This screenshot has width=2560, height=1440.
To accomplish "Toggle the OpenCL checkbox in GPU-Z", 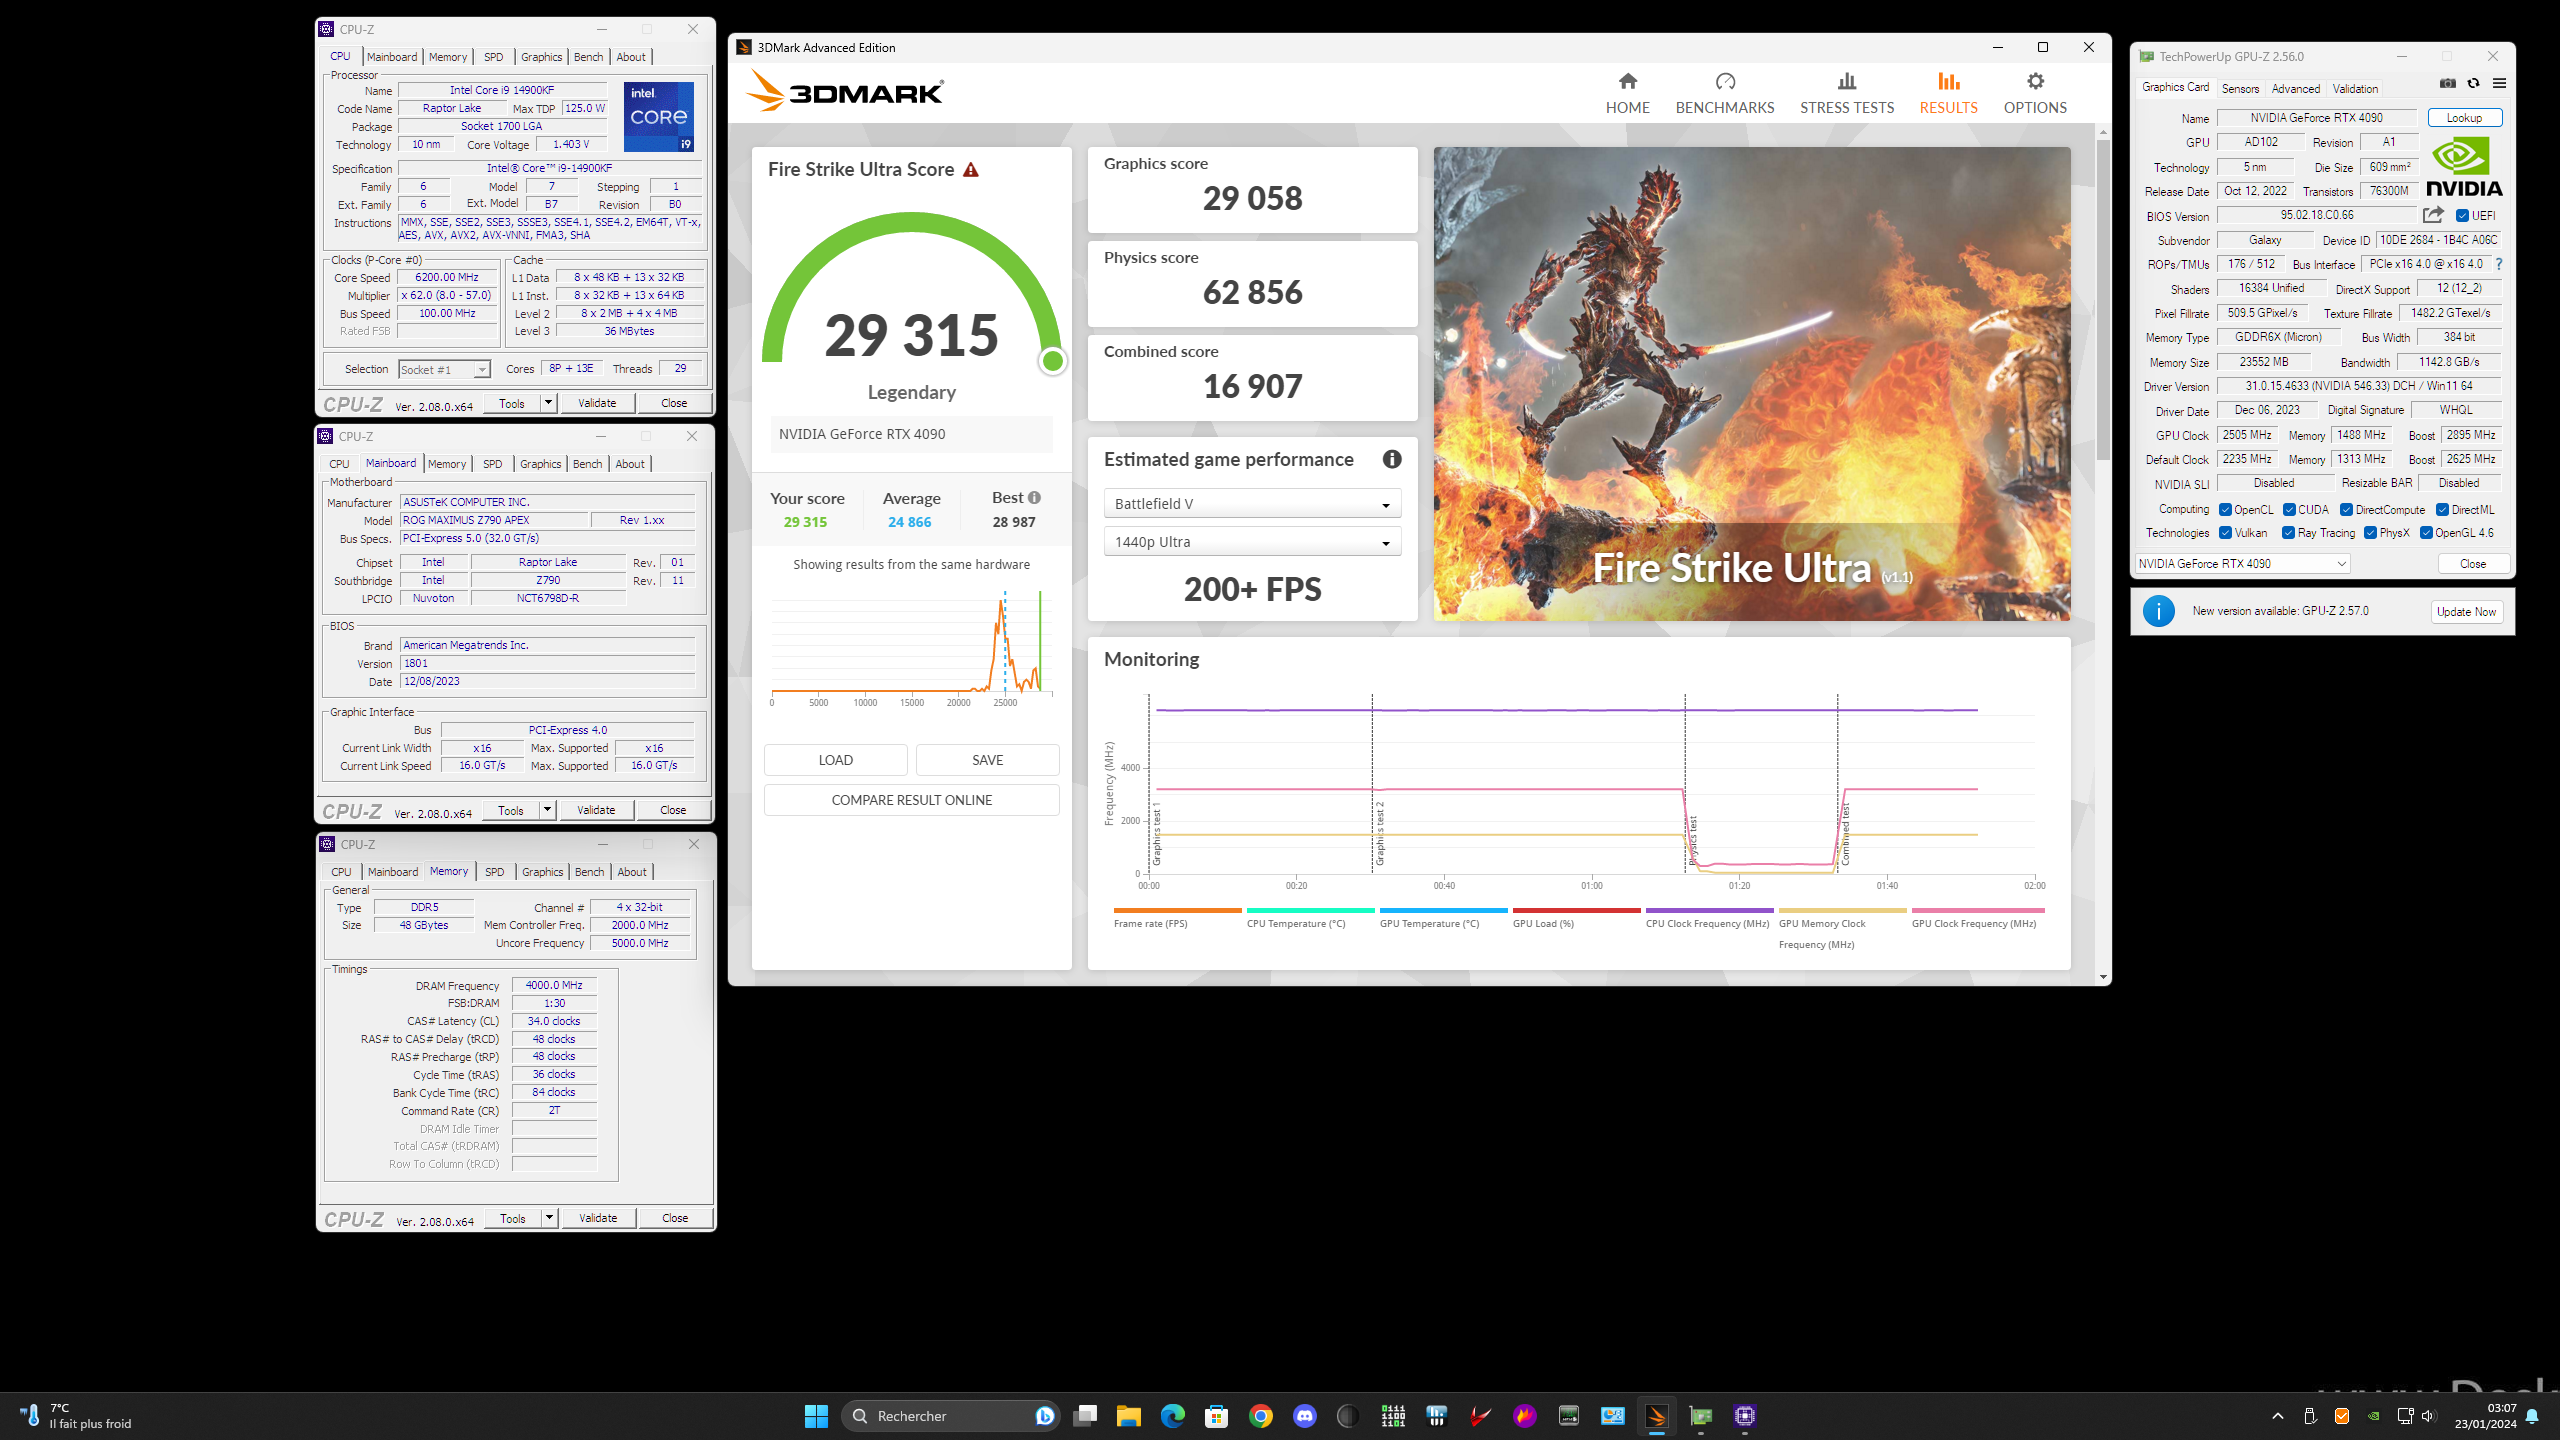I will click(2225, 510).
